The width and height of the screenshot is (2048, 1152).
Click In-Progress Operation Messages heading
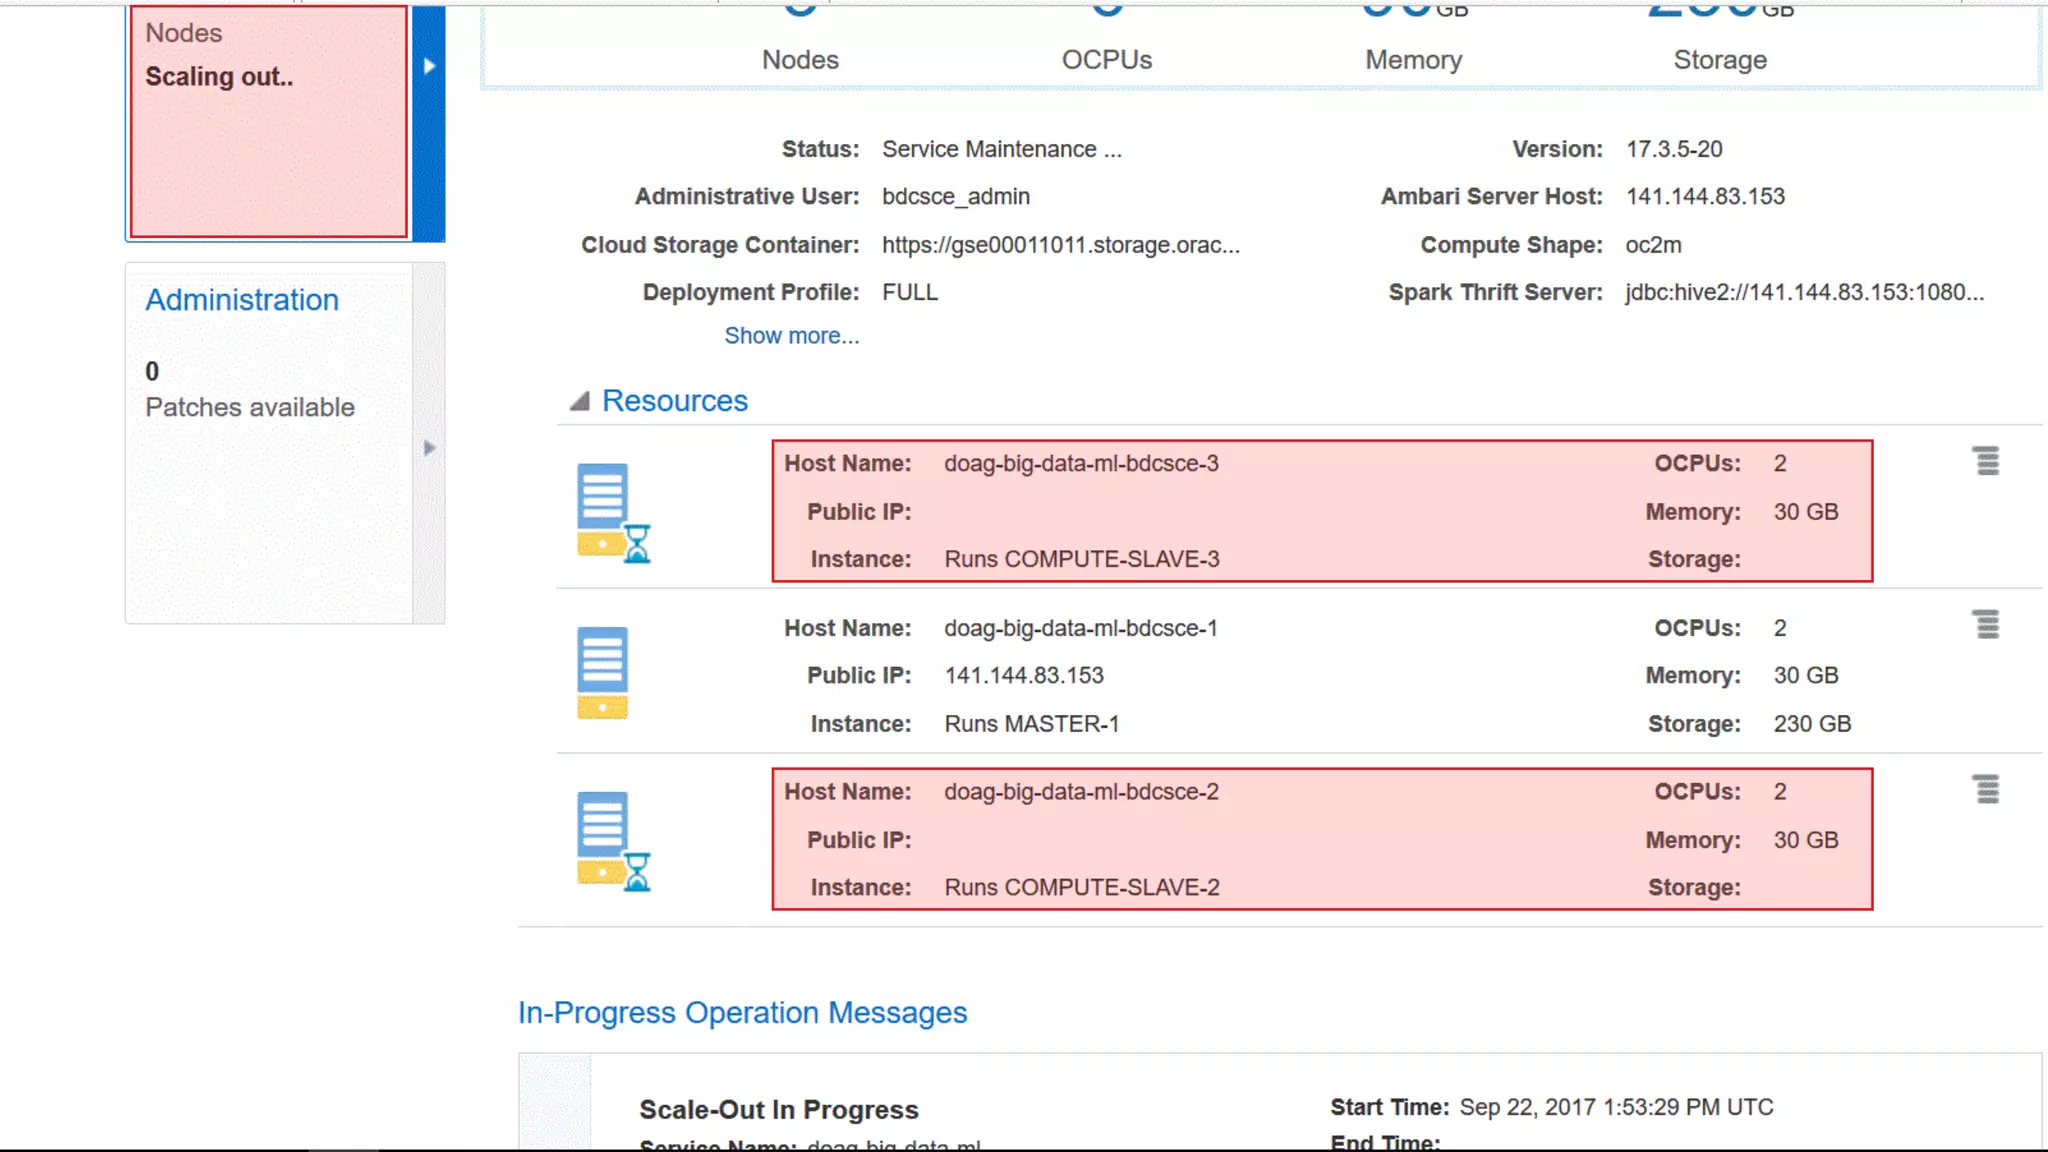(x=742, y=1013)
